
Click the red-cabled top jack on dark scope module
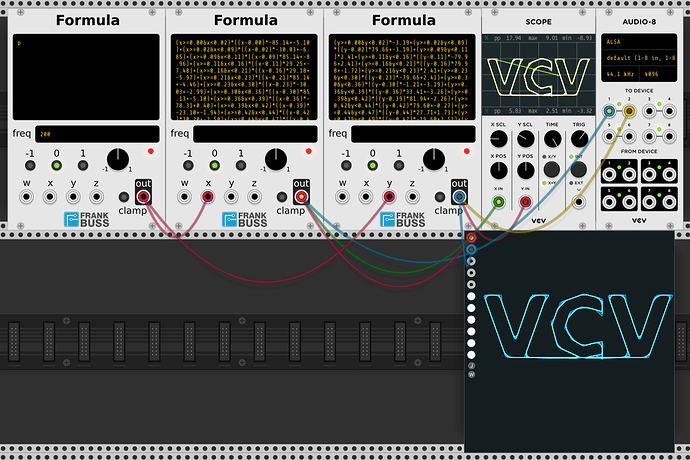(471, 237)
